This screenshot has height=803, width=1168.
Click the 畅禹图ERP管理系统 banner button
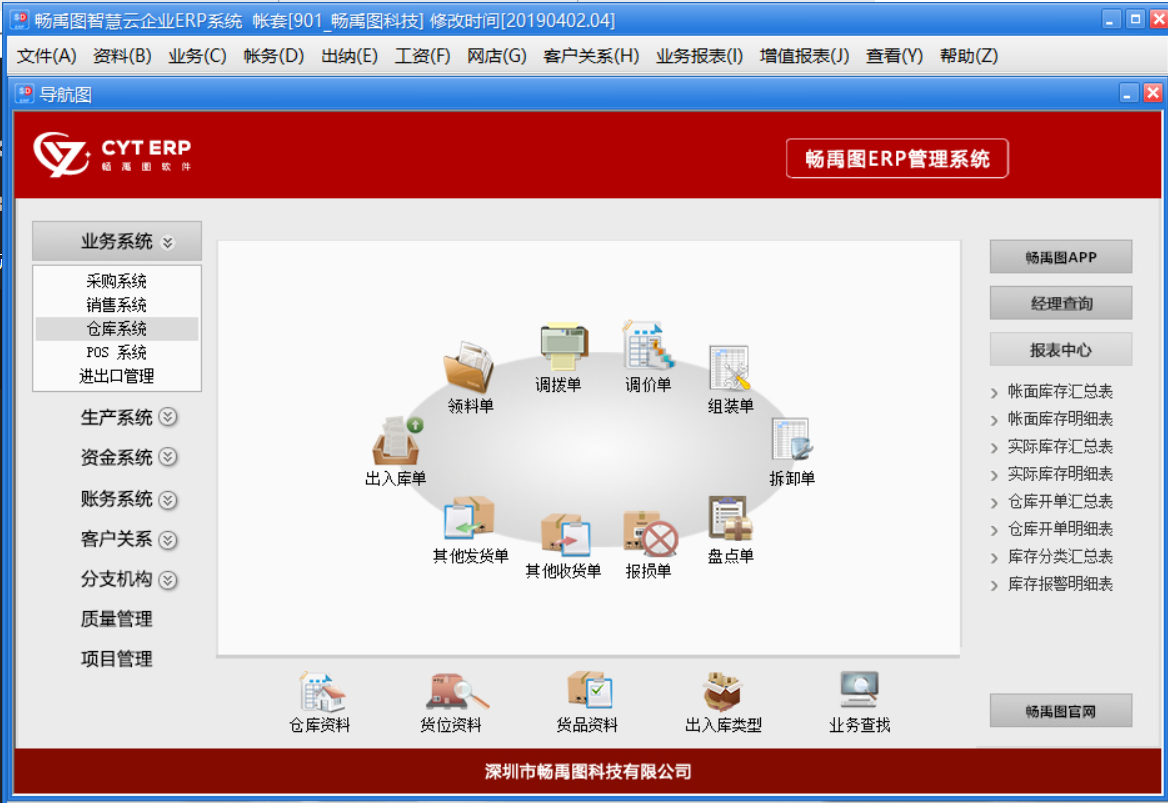(x=897, y=158)
